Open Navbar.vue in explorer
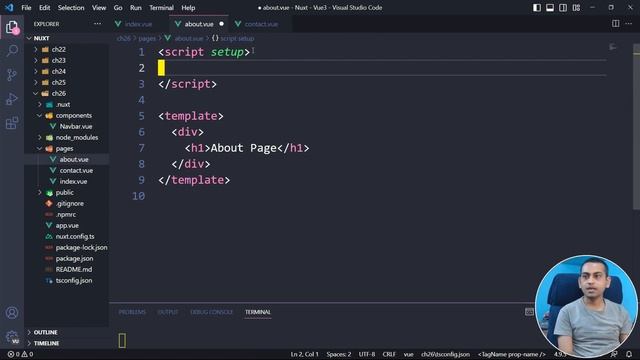 point(76,126)
